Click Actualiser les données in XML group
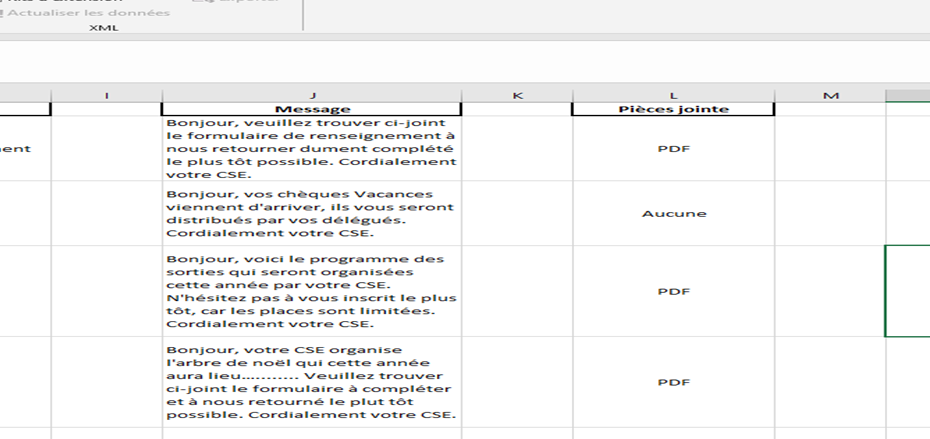 click(x=88, y=13)
